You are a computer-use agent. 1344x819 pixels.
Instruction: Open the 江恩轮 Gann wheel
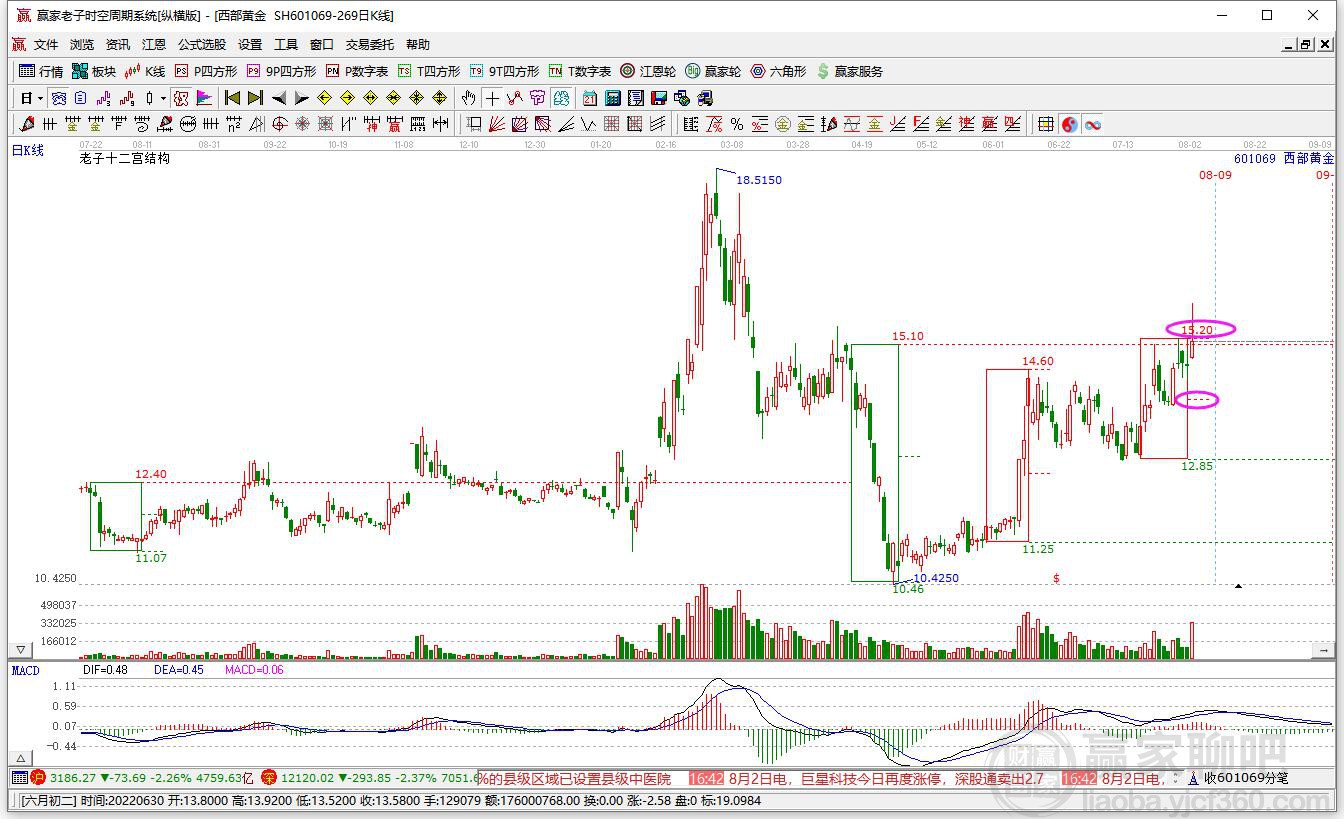(648, 71)
